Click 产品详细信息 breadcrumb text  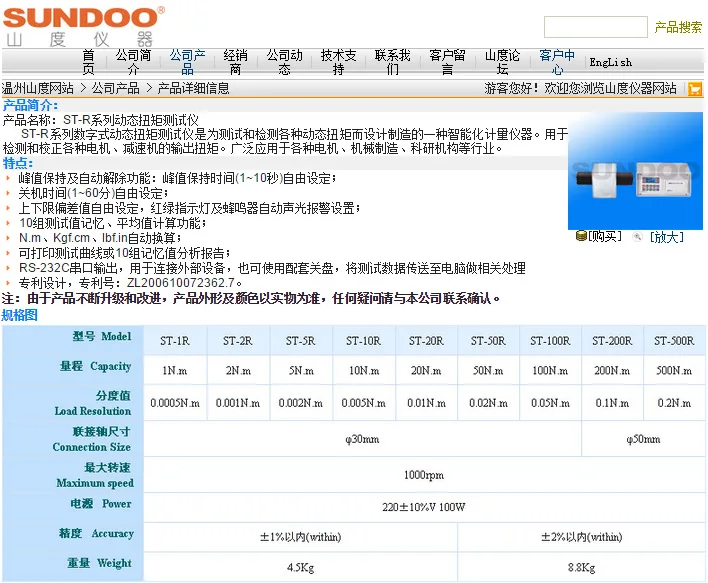[193, 88]
